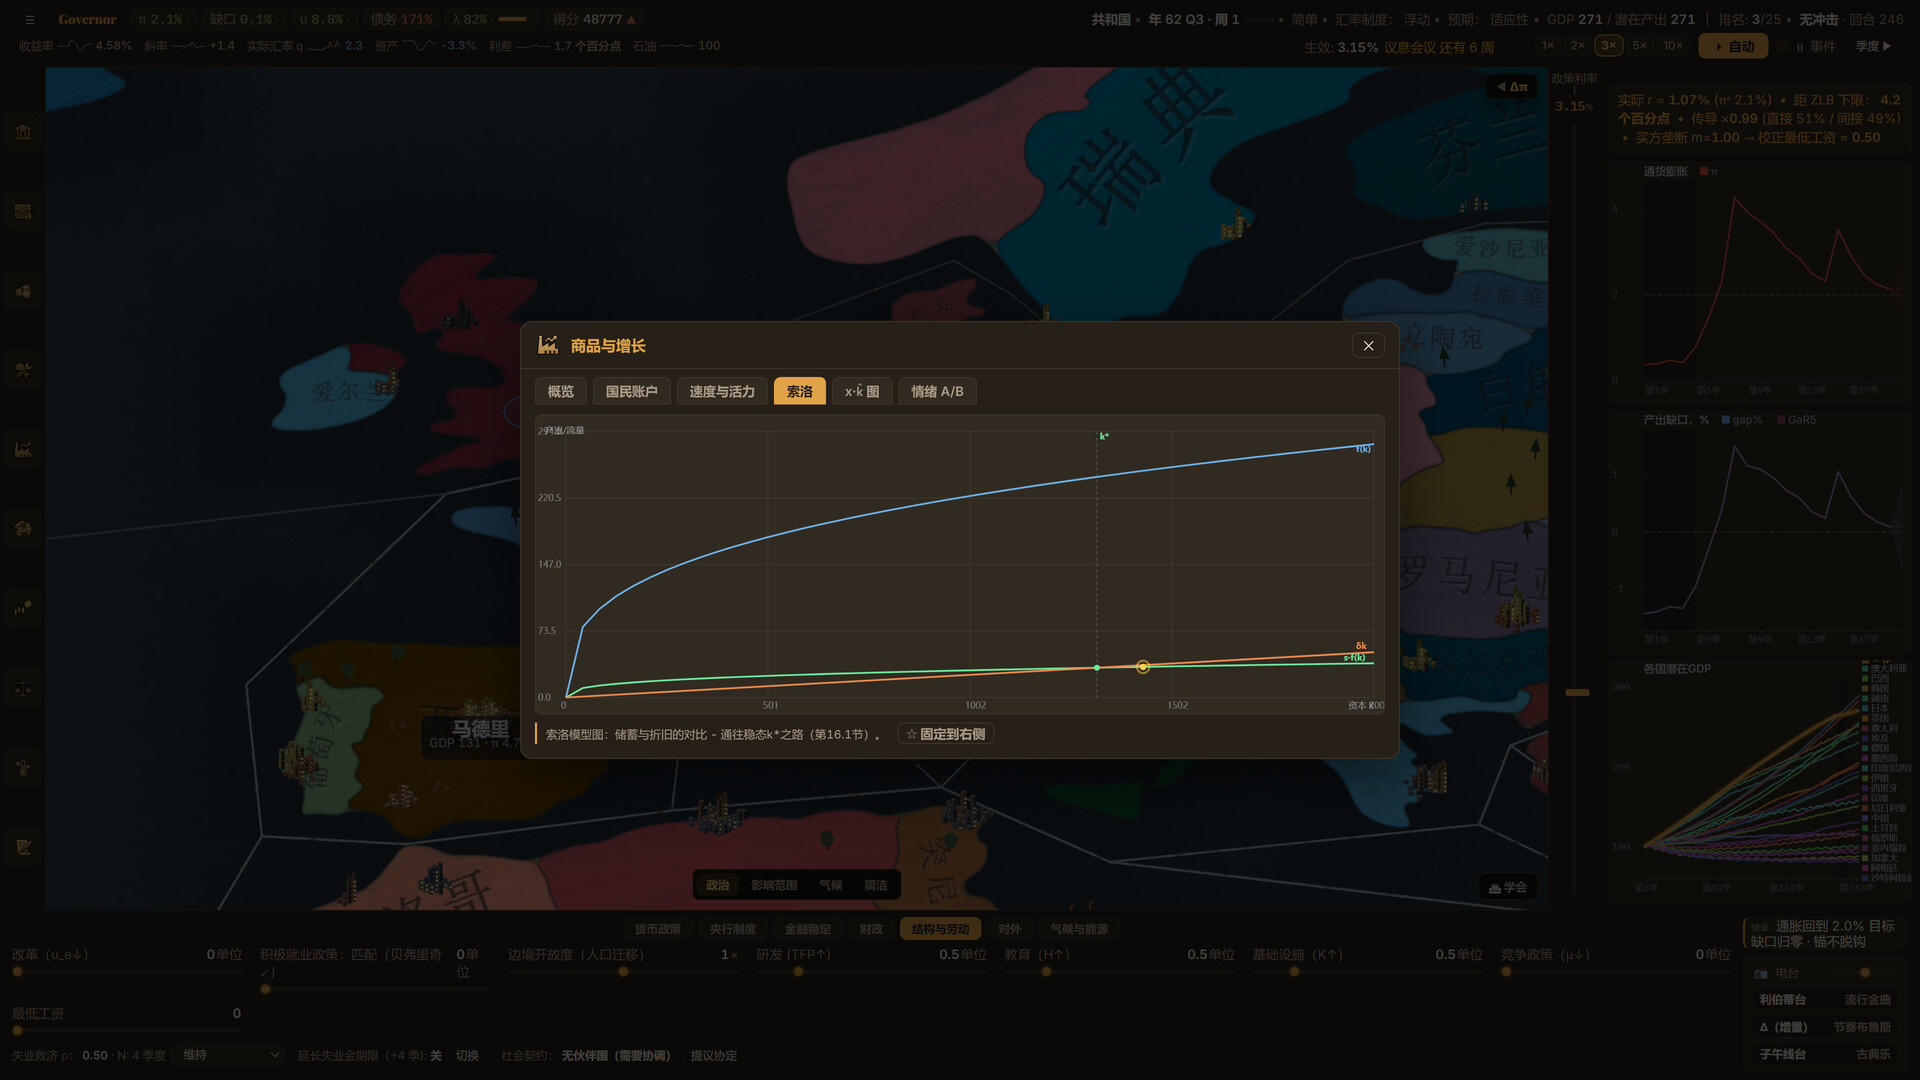Open the 速度与活力 tab
Image resolution: width=1920 pixels, height=1080 pixels.
[722, 391]
